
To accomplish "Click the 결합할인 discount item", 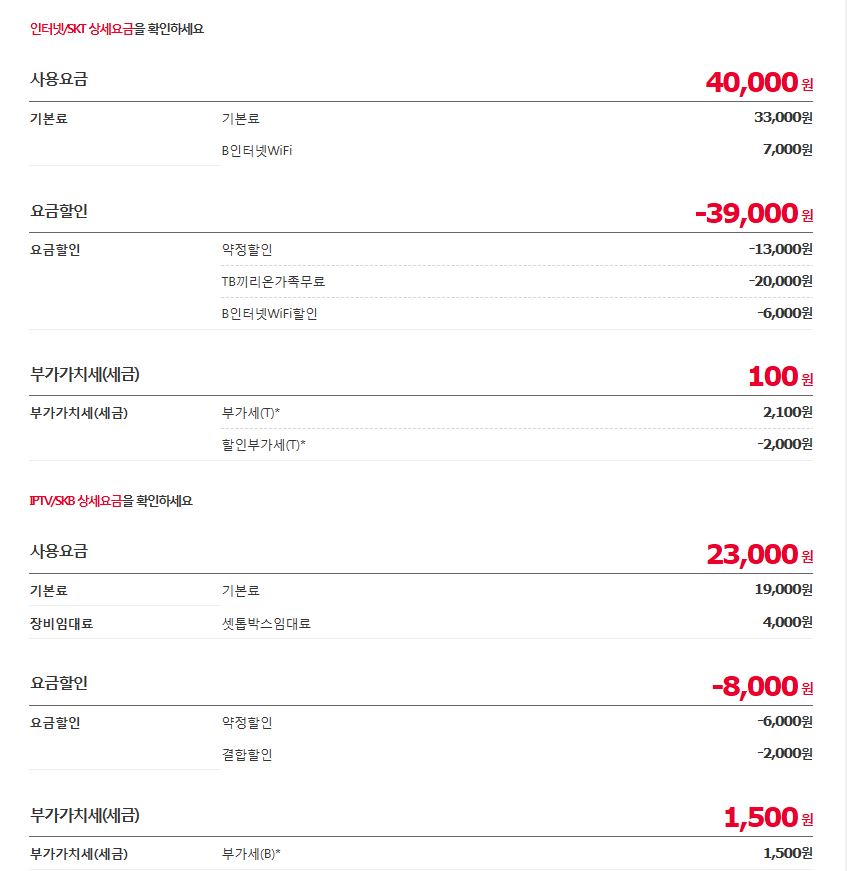I will pos(247,754).
